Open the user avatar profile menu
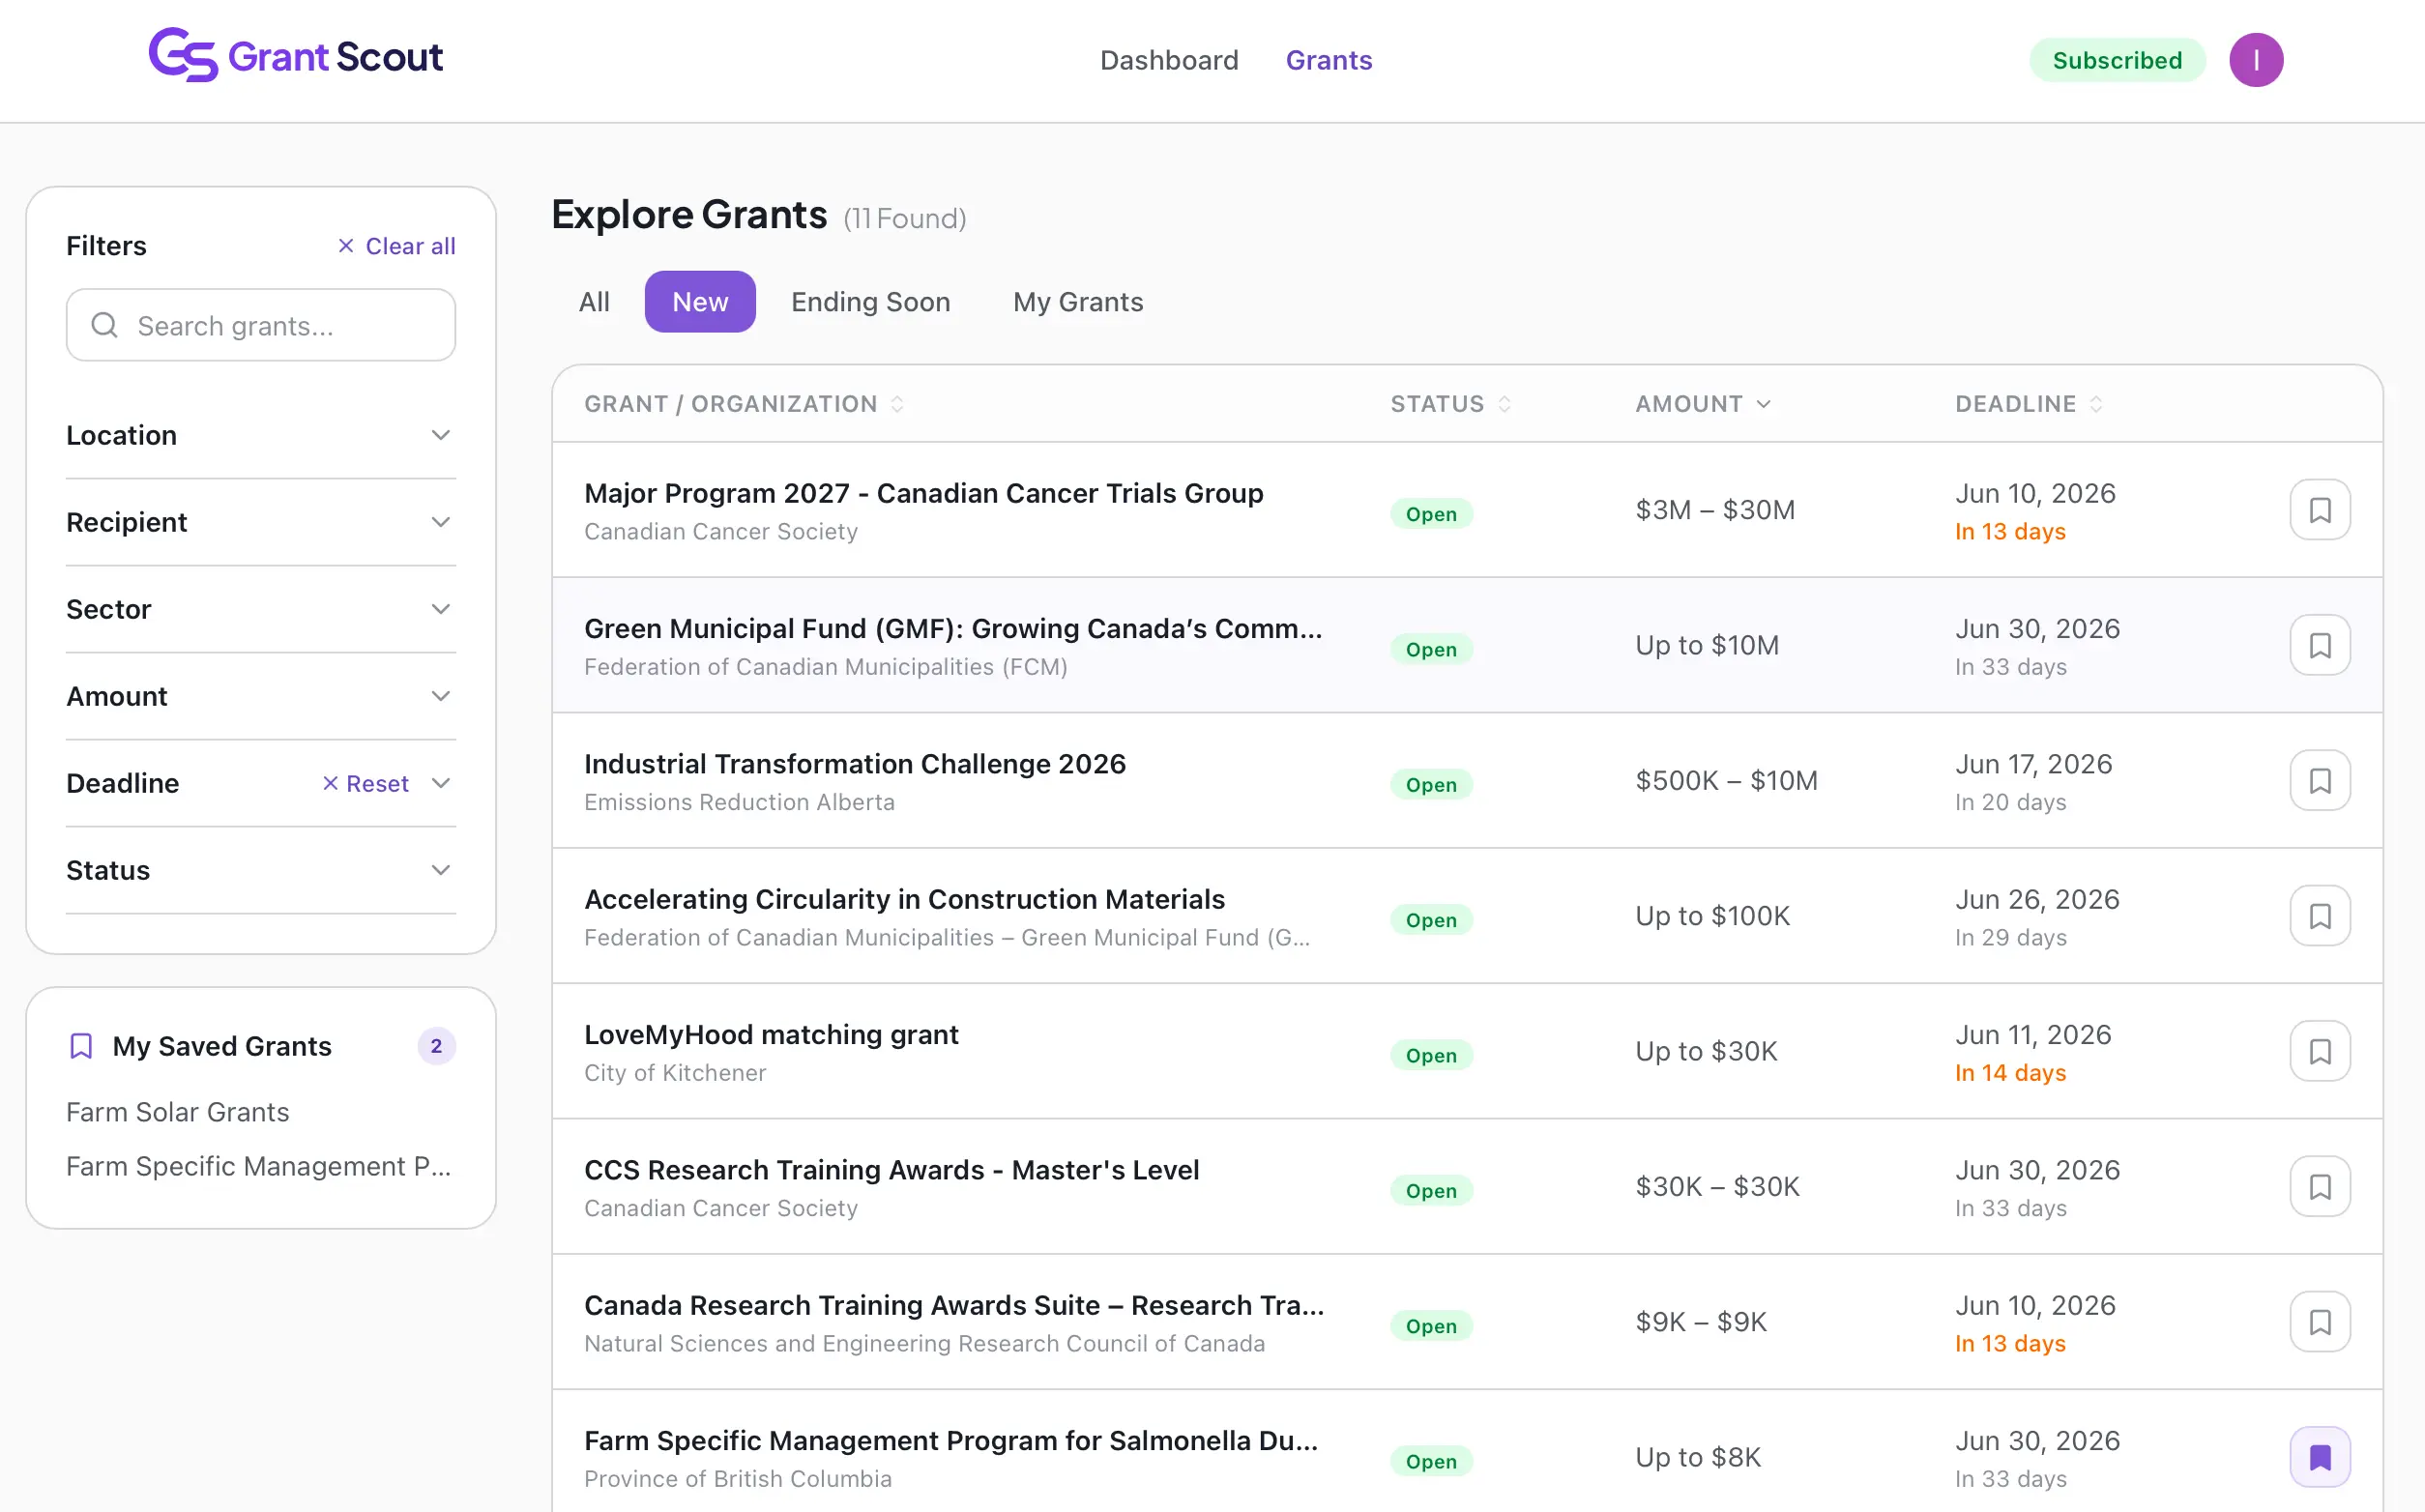The width and height of the screenshot is (2425, 1512). [x=2255, y=60]
